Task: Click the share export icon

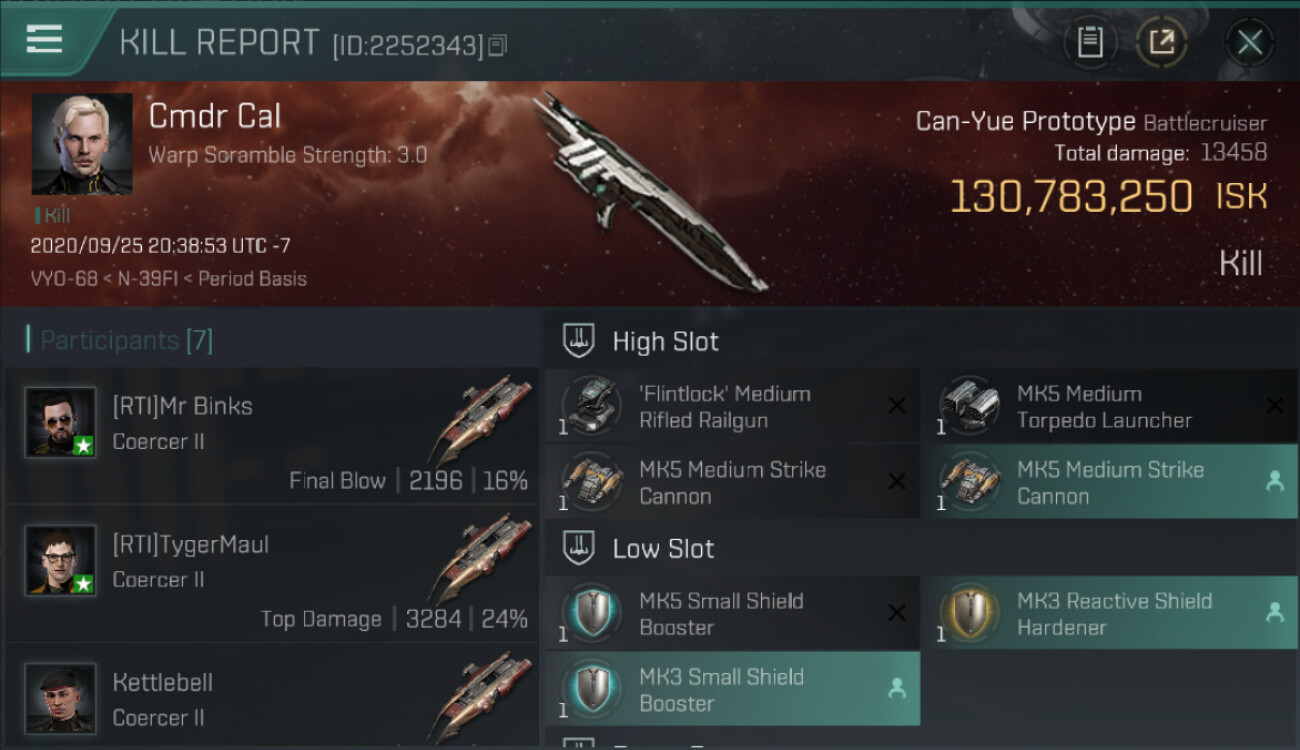Action: pos(1161,43)
